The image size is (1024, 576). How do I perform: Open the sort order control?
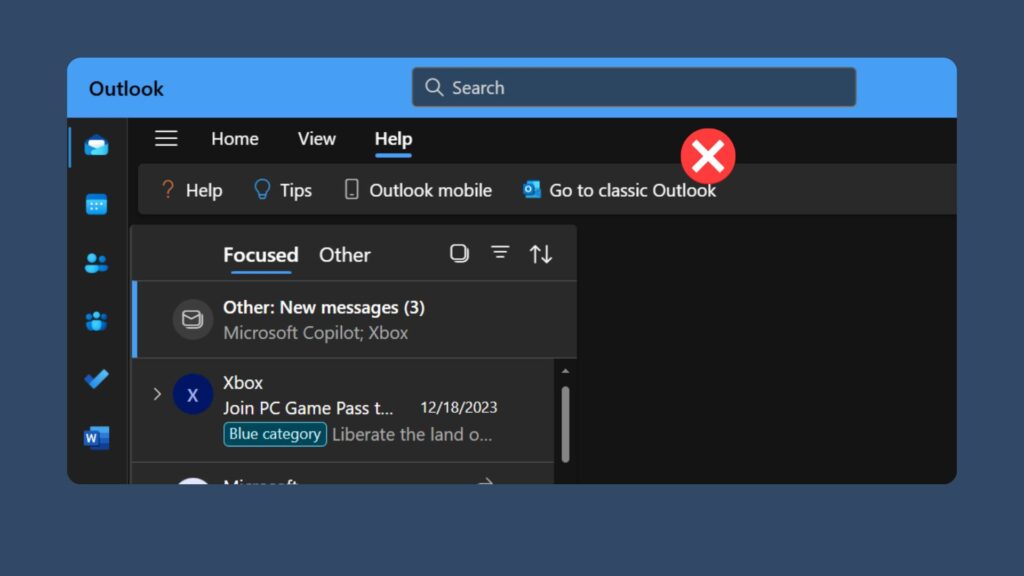coord(541,254)
